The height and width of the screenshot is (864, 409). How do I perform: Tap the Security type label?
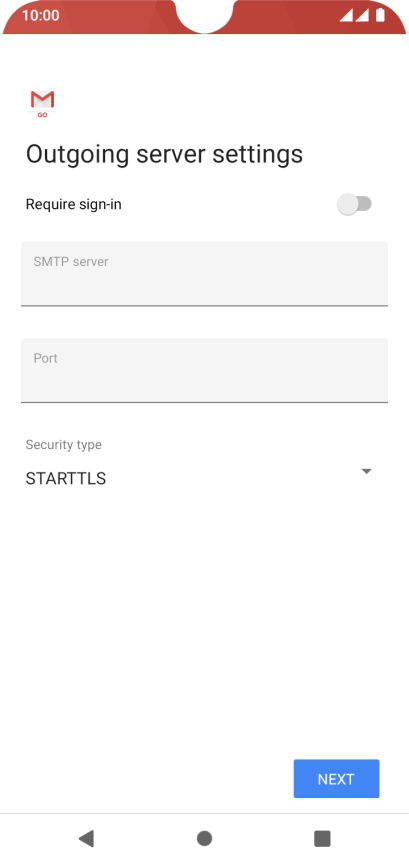(x=63, y=445)
